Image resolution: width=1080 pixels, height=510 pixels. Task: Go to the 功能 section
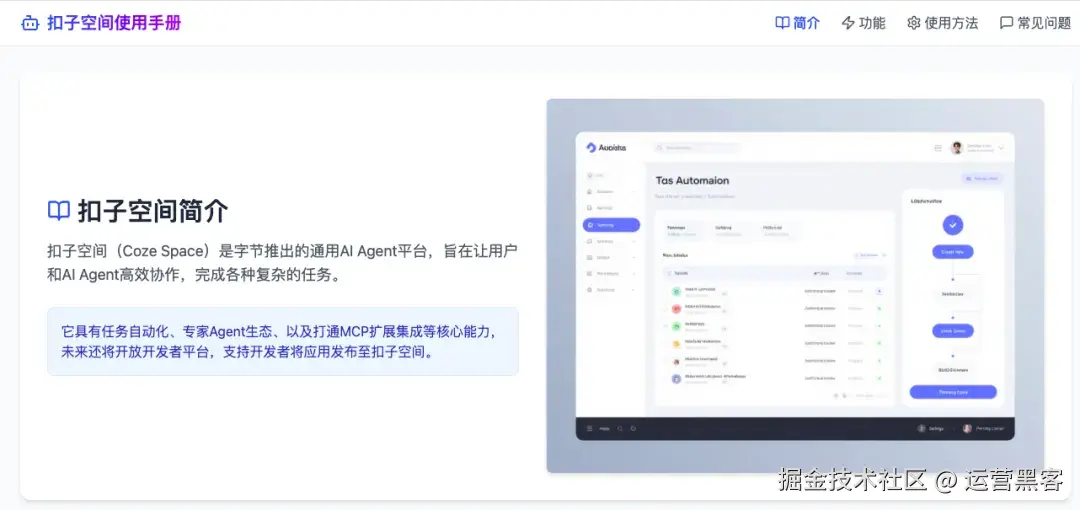pyautogui.click(x=864, y=23)
